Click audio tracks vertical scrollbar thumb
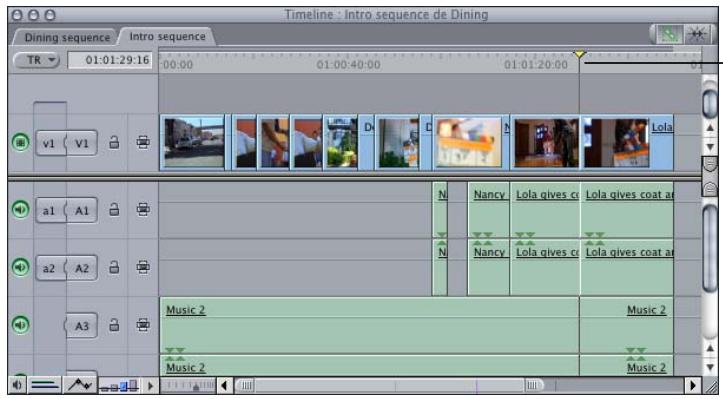Screen dimensions: 723x399 pos(710,248)
